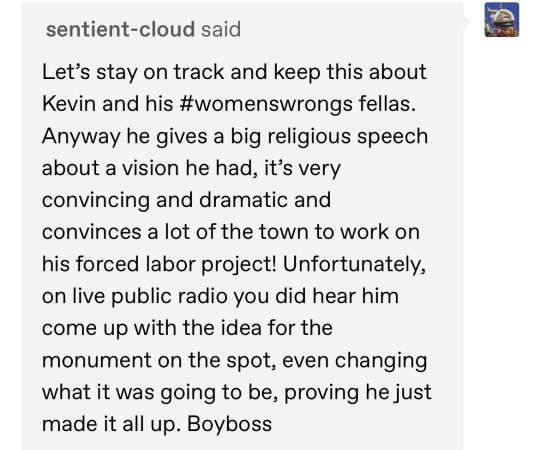Click the words "forced labor project!"
This screenshot has width=540, height=450.
coord(176,264)
